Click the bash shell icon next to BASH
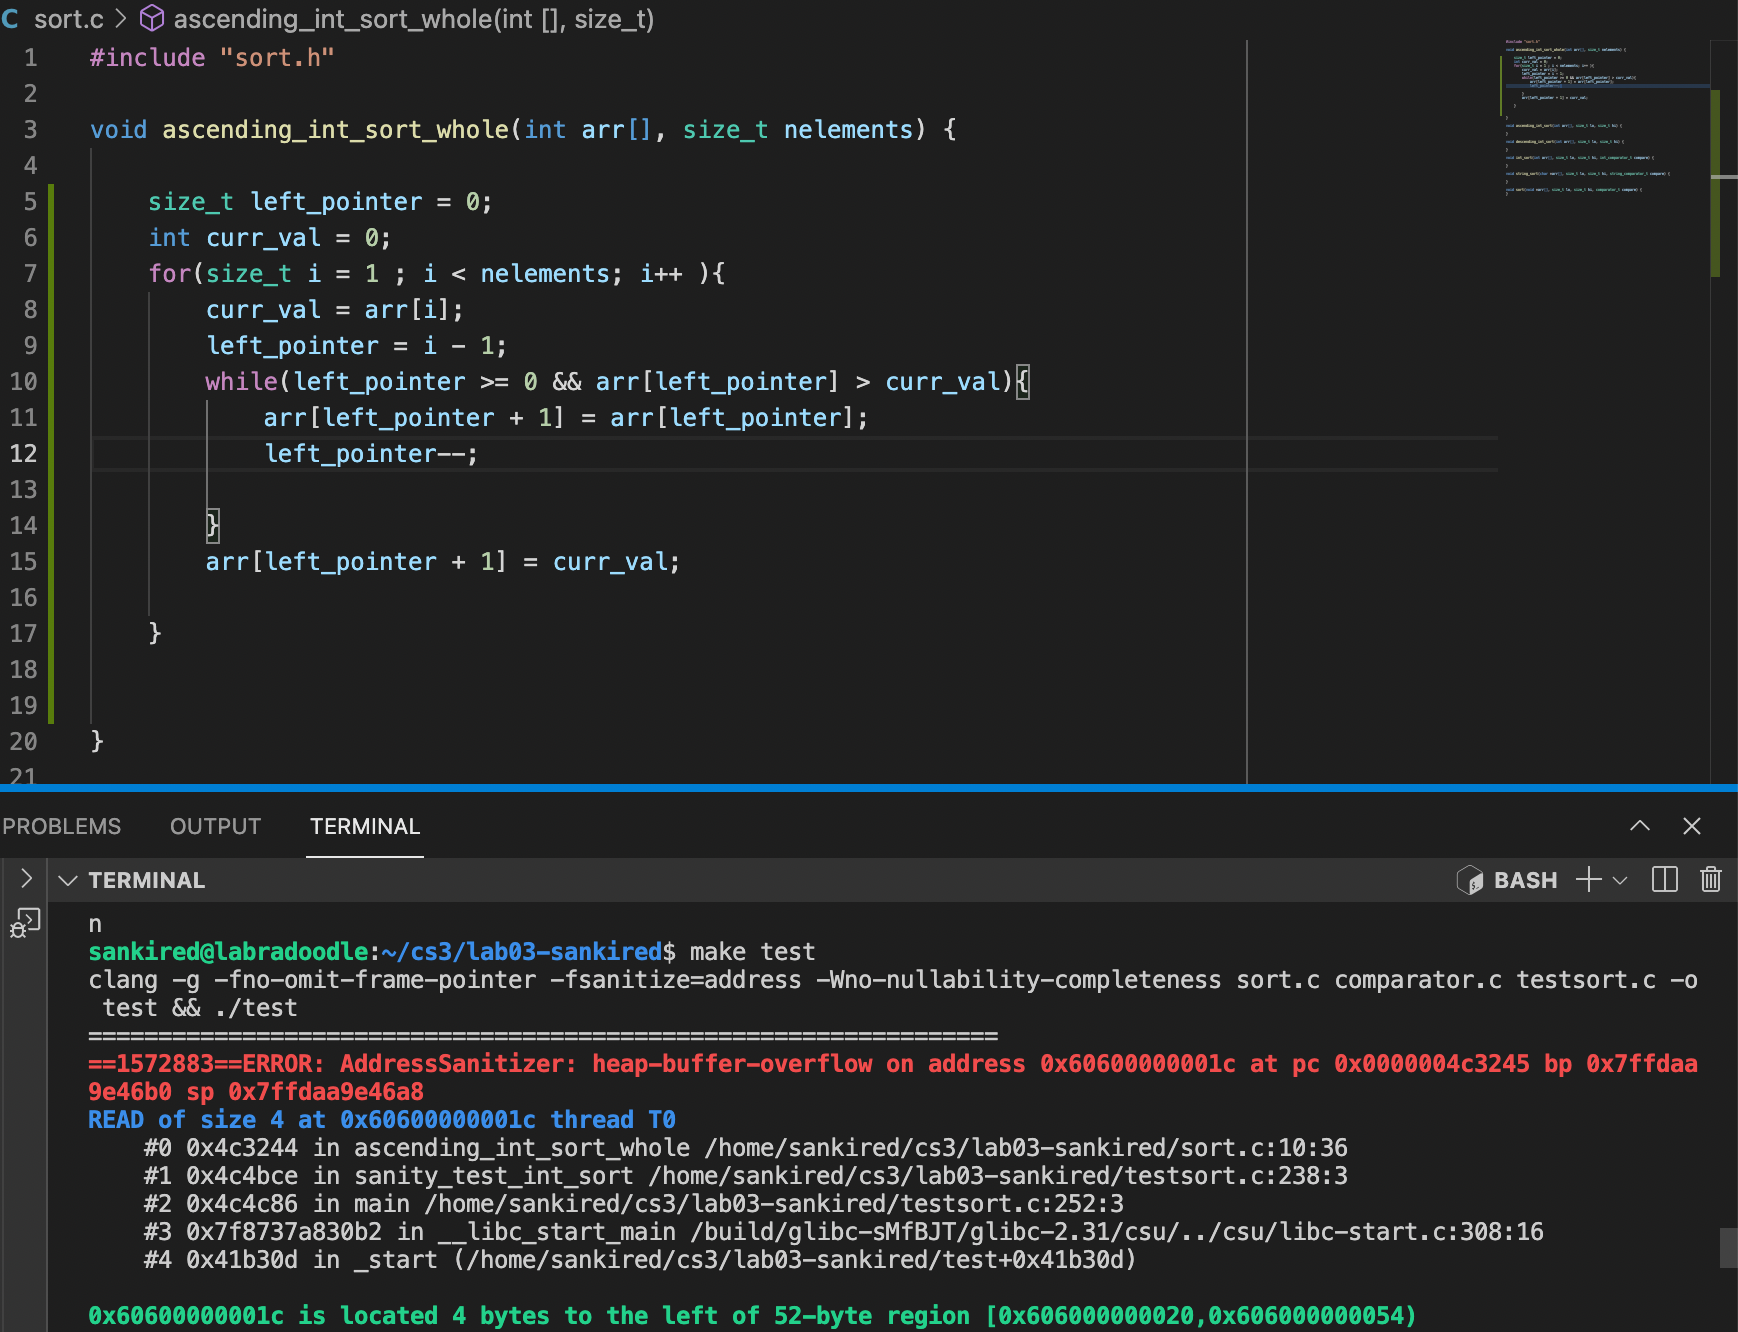This screenshot has width=1738, height=1332. click(1470, 880)
